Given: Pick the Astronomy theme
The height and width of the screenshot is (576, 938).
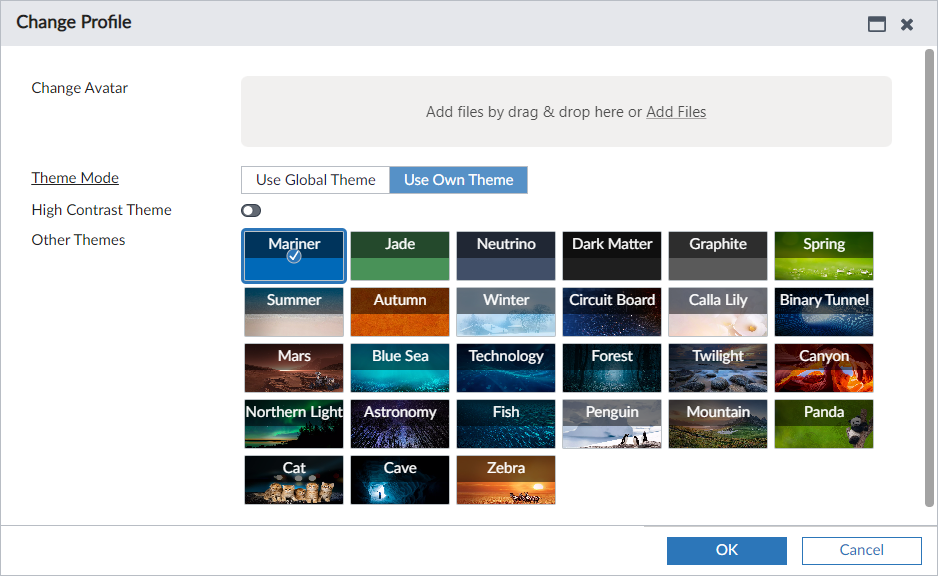Looking at the screenshot, I should tap(399, 424).
